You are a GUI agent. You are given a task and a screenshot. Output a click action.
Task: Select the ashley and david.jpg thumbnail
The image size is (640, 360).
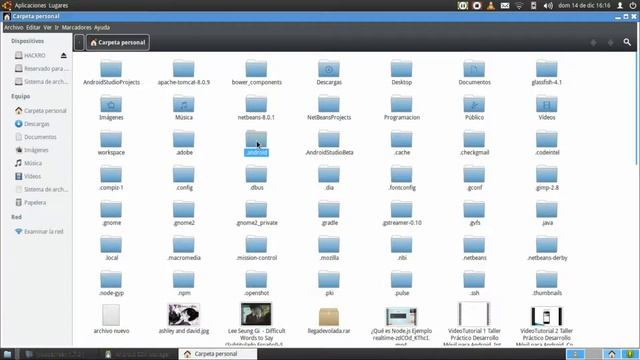tap(184, 315)
